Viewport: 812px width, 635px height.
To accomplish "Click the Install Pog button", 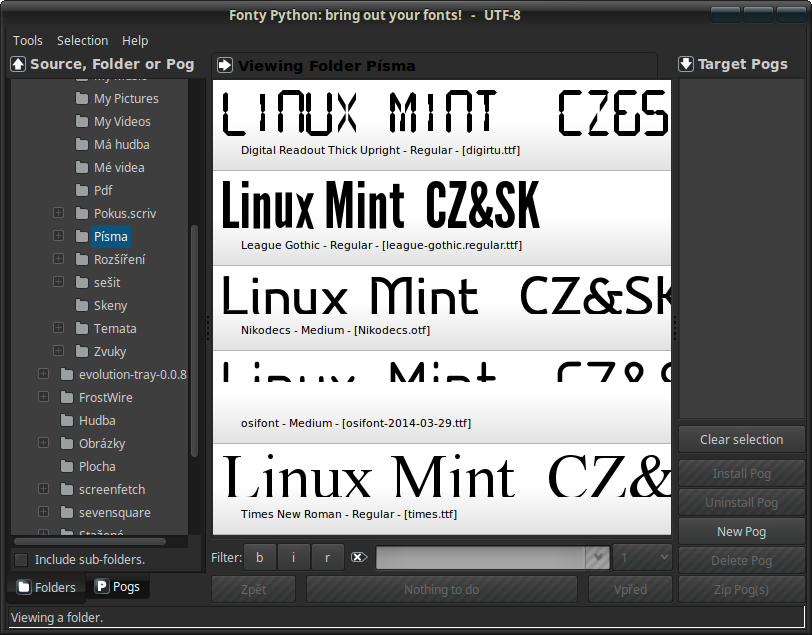I will [742, 474].
